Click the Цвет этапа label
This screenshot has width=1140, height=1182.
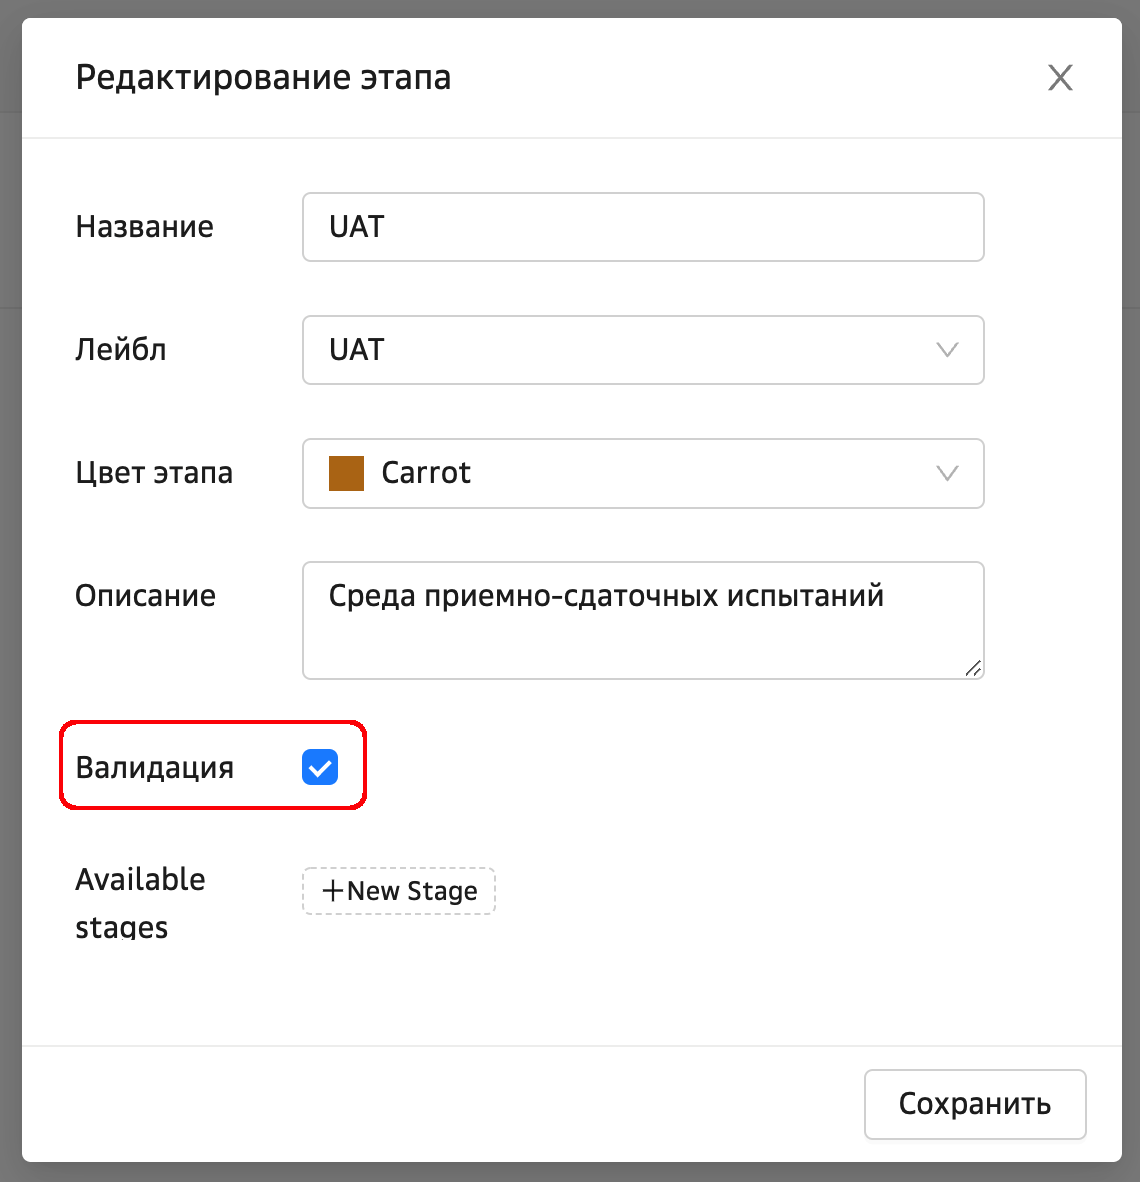tap(154, 473)
